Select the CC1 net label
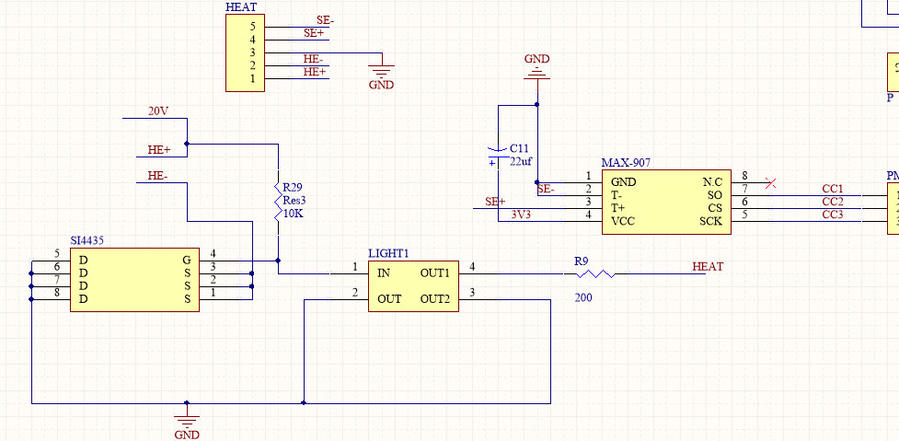The height and width of the screenshot is (441, 899). 832,189
